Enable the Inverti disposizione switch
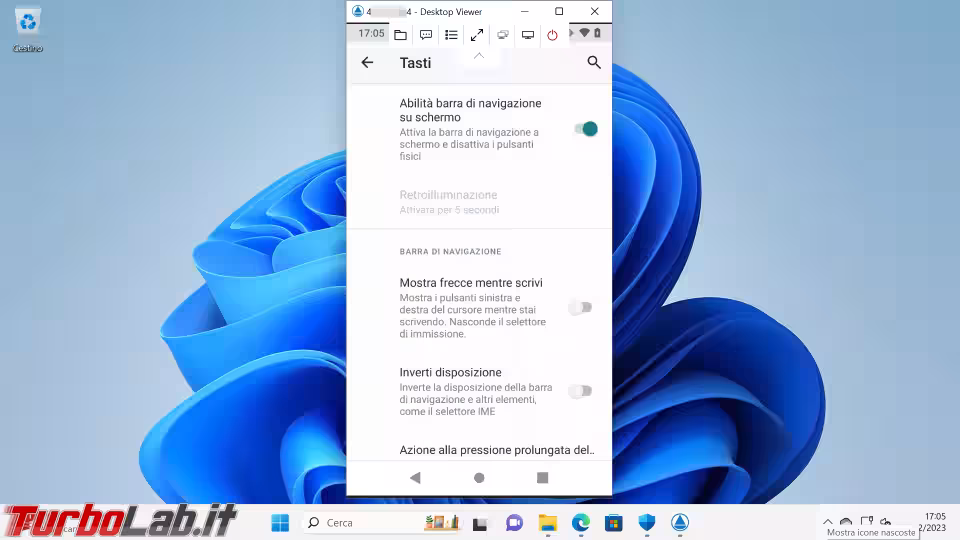The width and height of the screenshot is (960, 540). [x=580, y=391]
